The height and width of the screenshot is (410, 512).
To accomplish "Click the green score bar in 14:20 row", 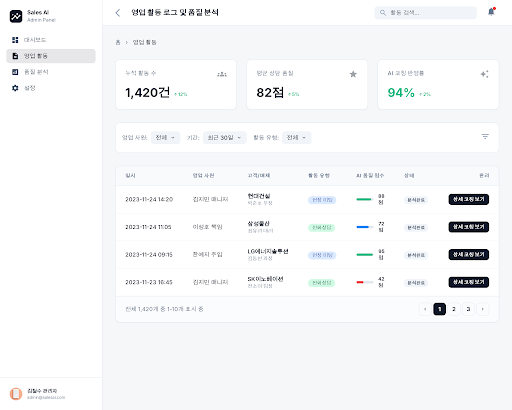I will click(x=365, y=199).
